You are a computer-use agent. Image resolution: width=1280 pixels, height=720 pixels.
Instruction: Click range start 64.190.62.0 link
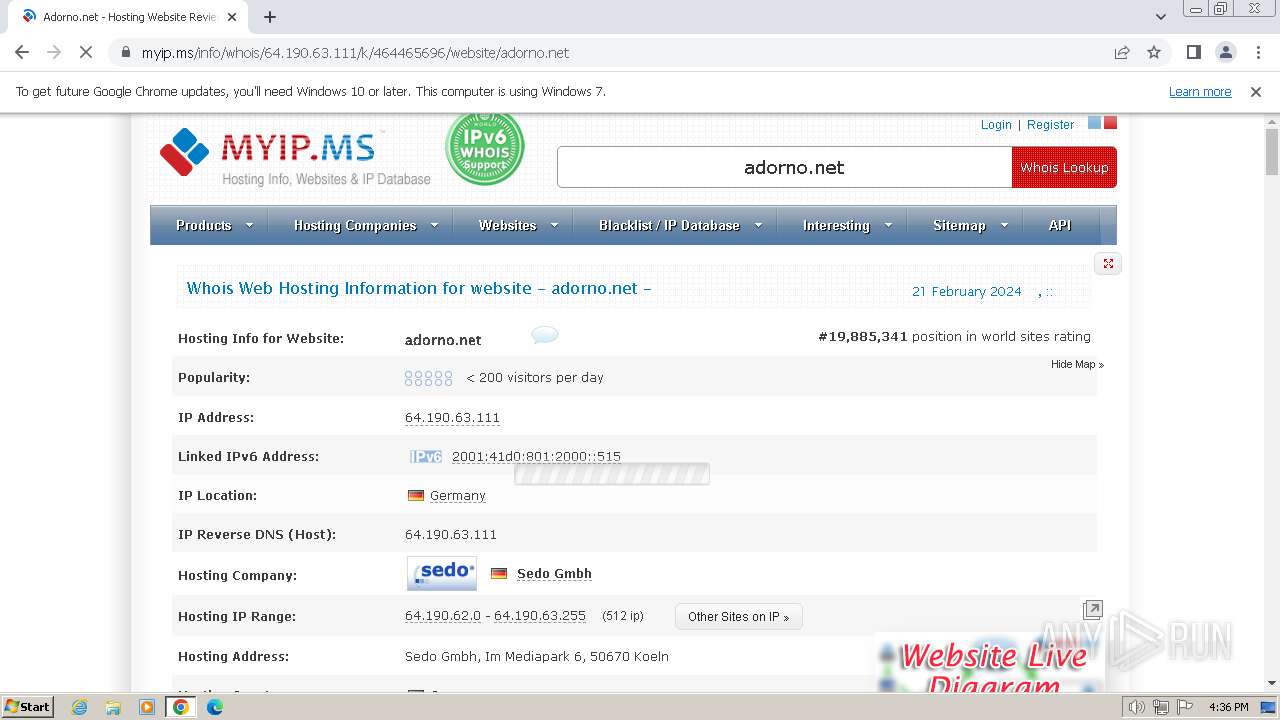click(x=442, y=615)
